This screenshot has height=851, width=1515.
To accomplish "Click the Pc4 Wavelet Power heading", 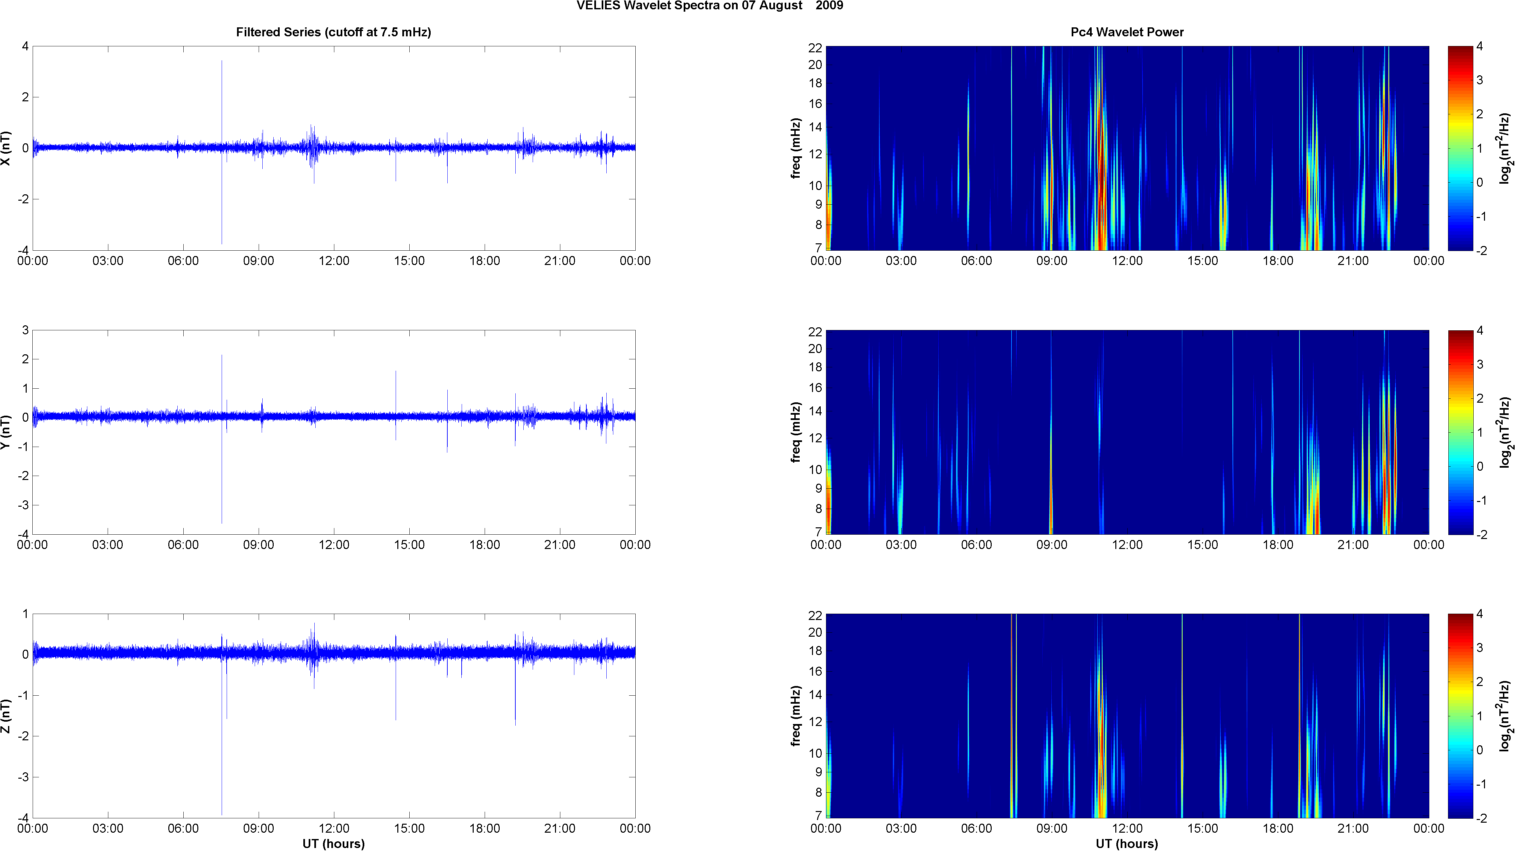I will tap(1126, 32).
